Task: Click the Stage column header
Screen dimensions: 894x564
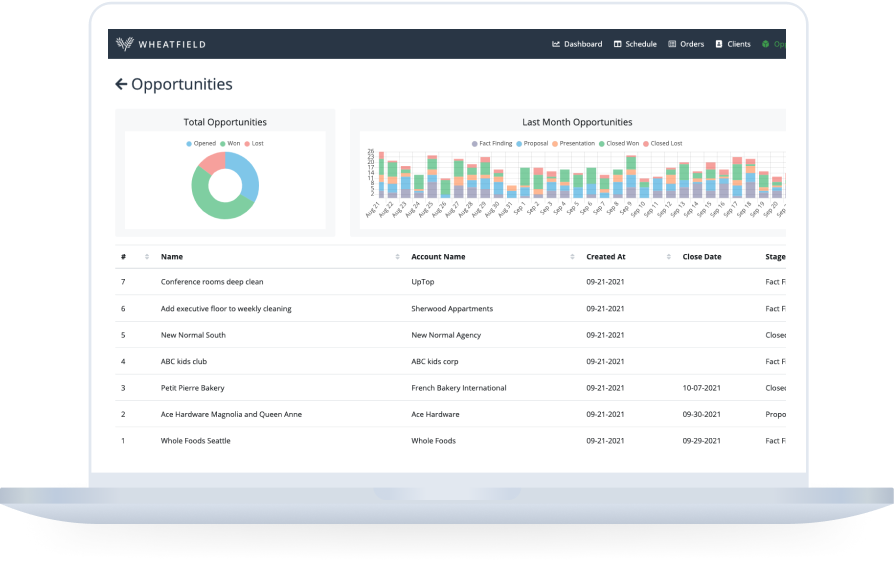Action: tap(775, 257)
